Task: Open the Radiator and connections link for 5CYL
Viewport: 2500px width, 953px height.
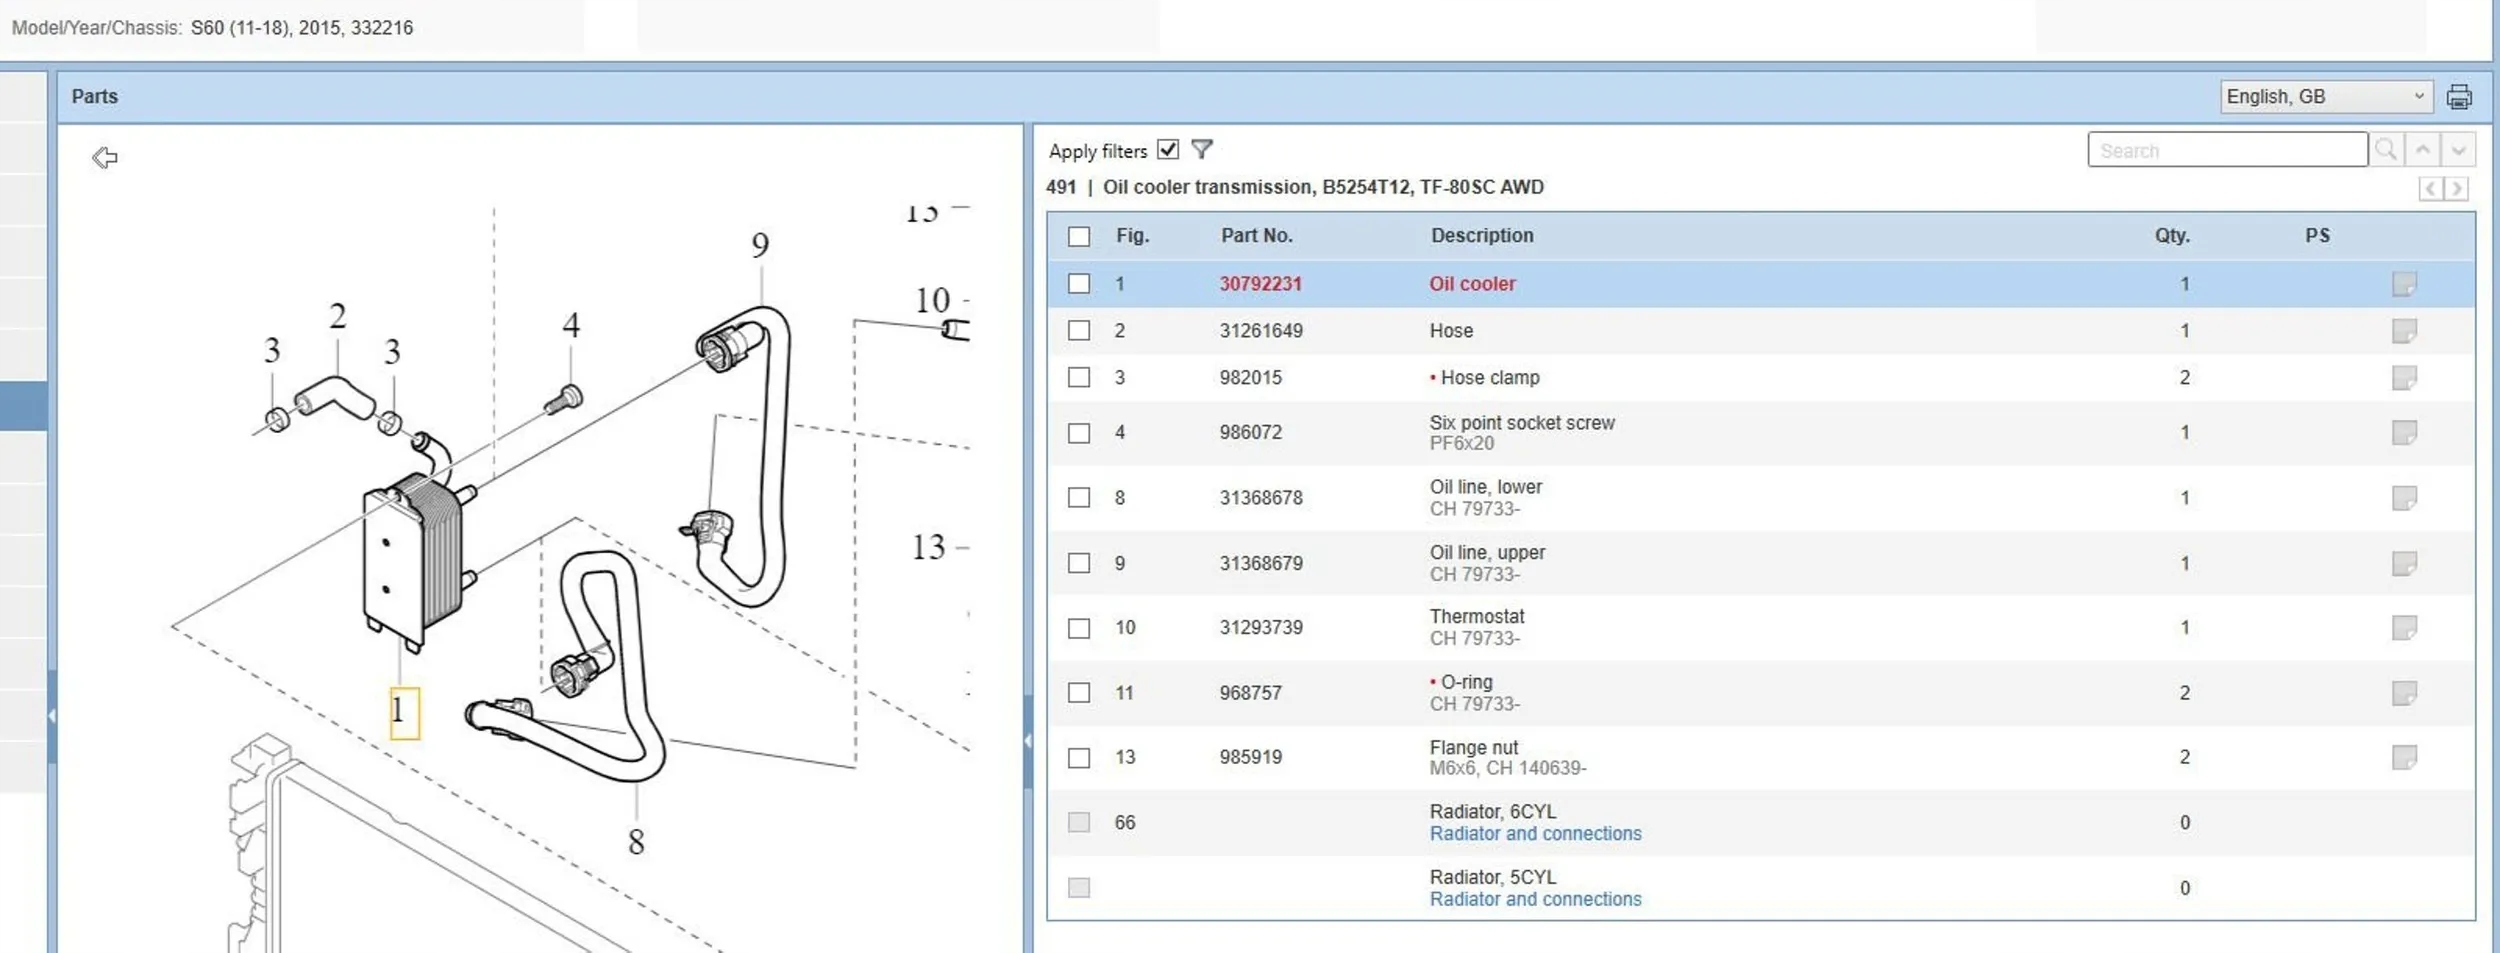Action: click(x=1535, y=900)
